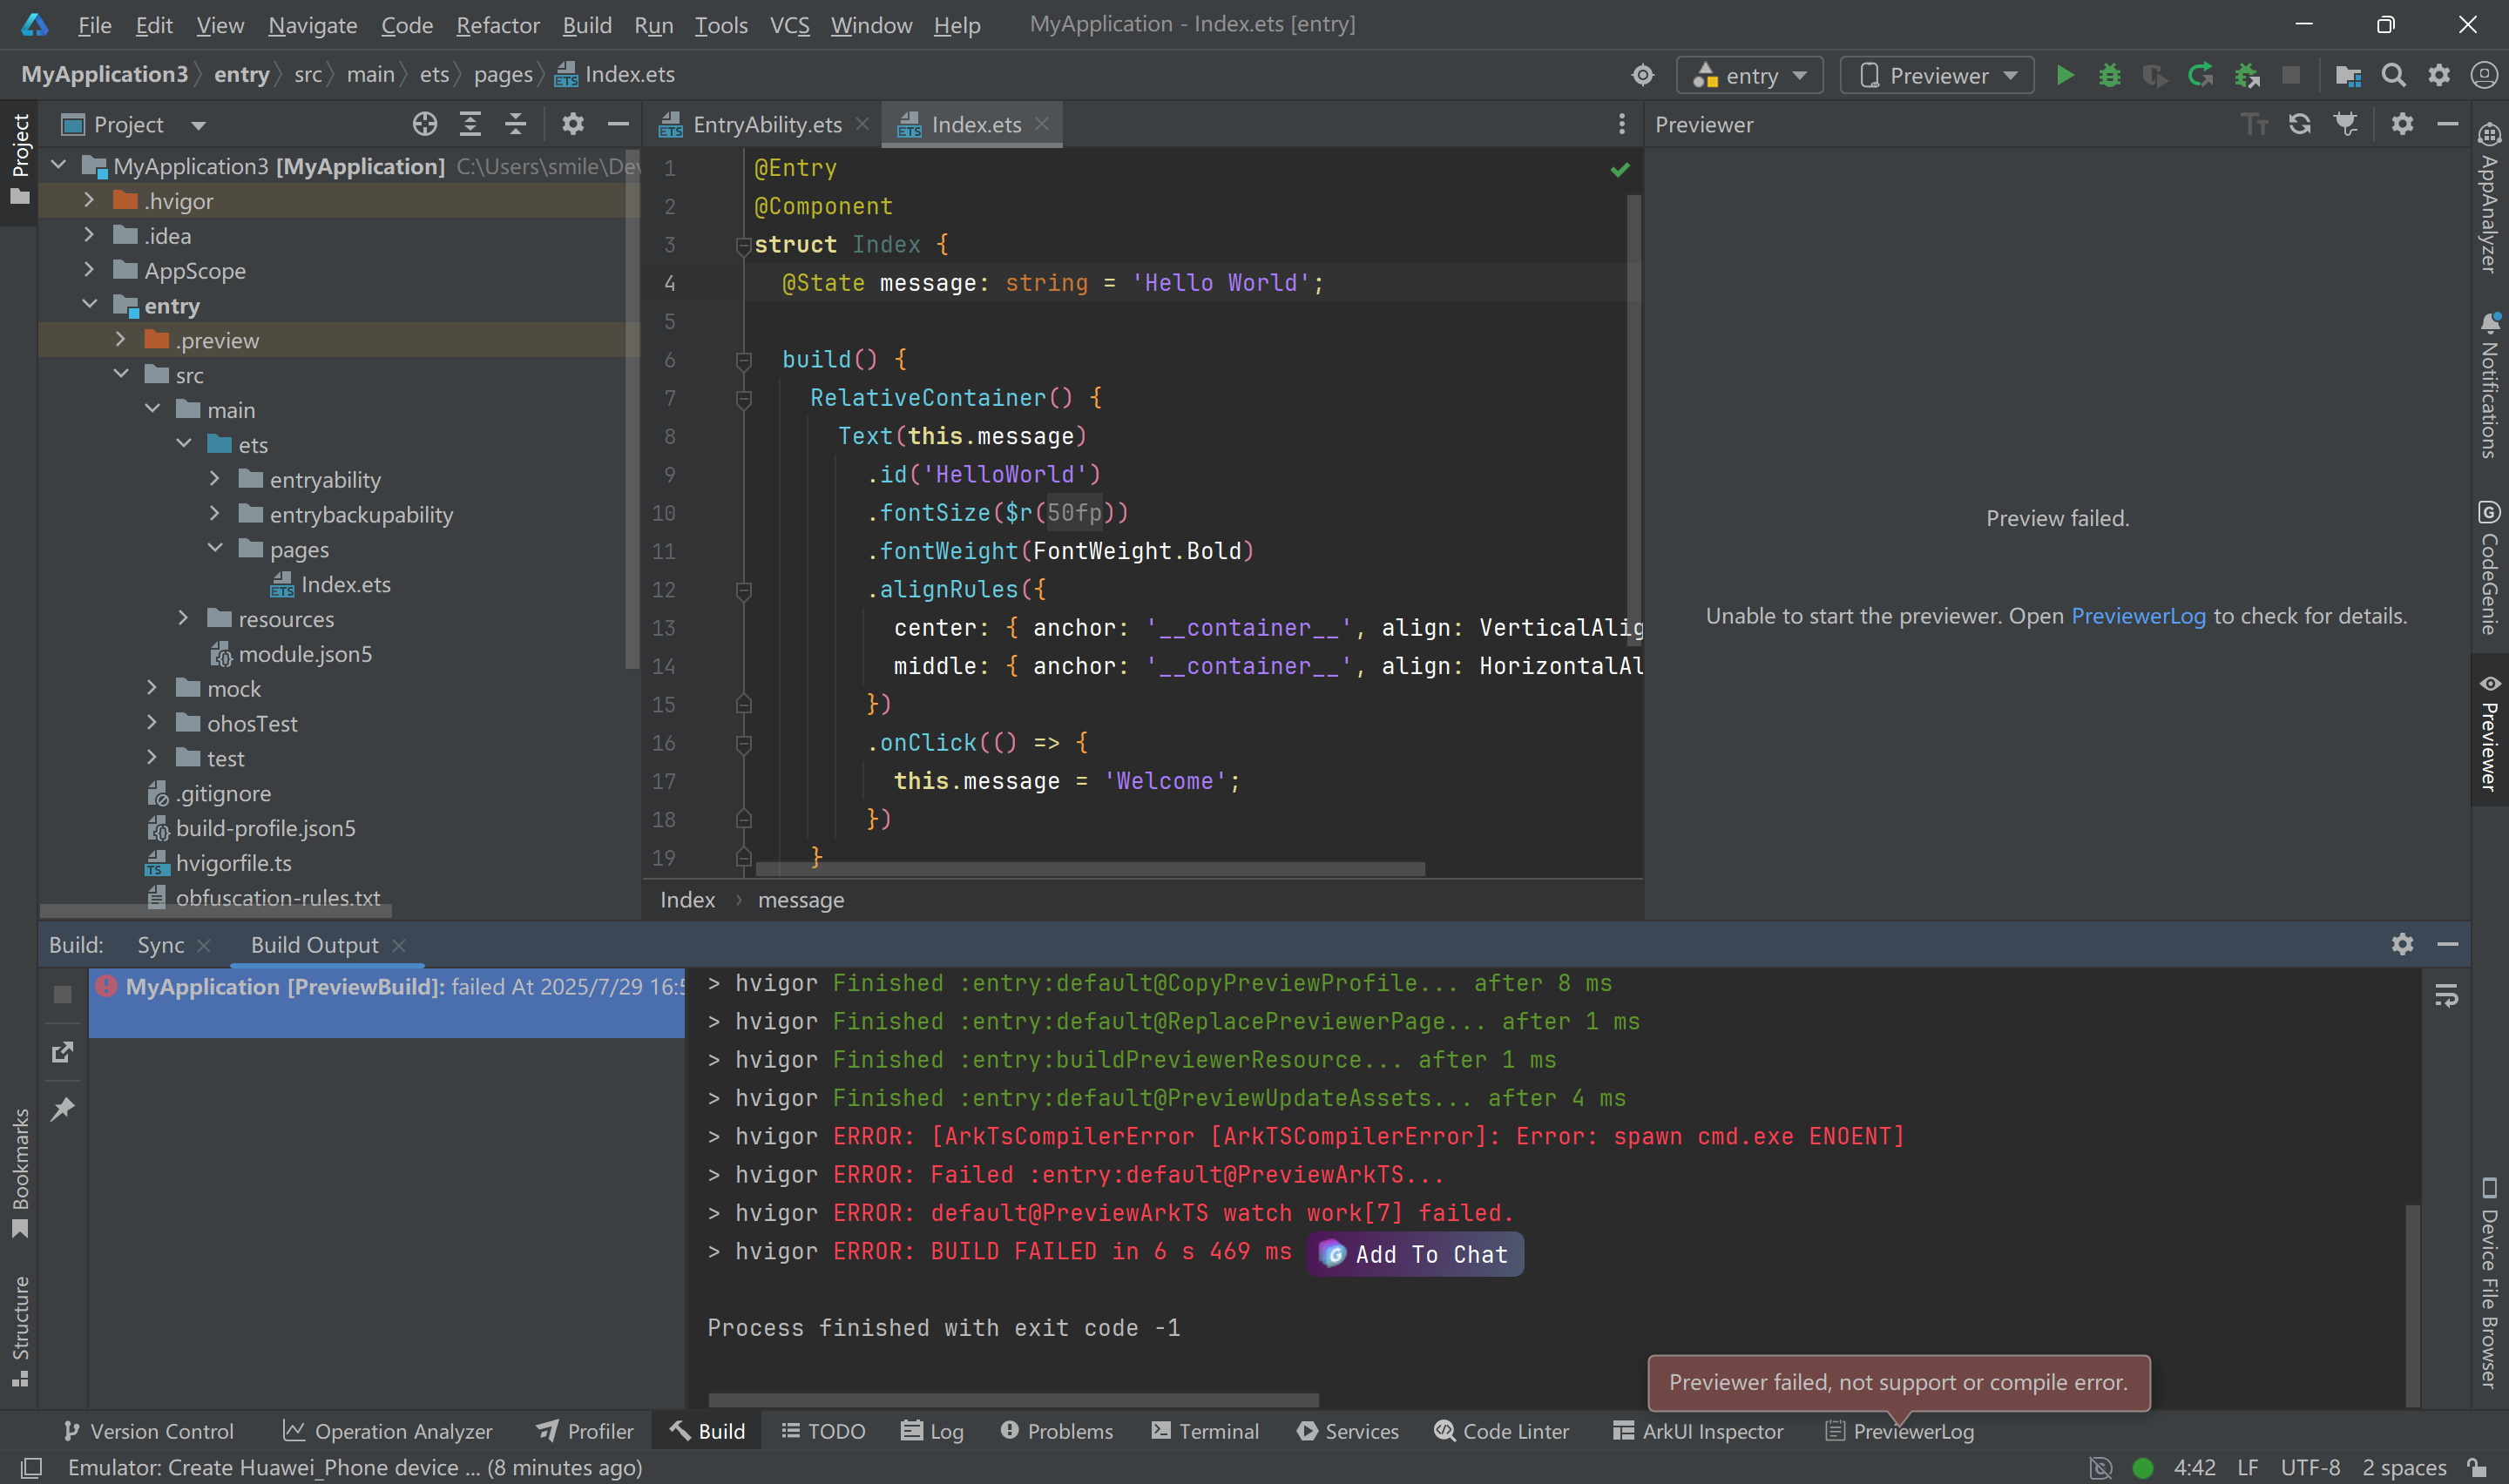Open the Navigate menu
This screenshot has height=1484, width=2509.
(x=312, y=24)
